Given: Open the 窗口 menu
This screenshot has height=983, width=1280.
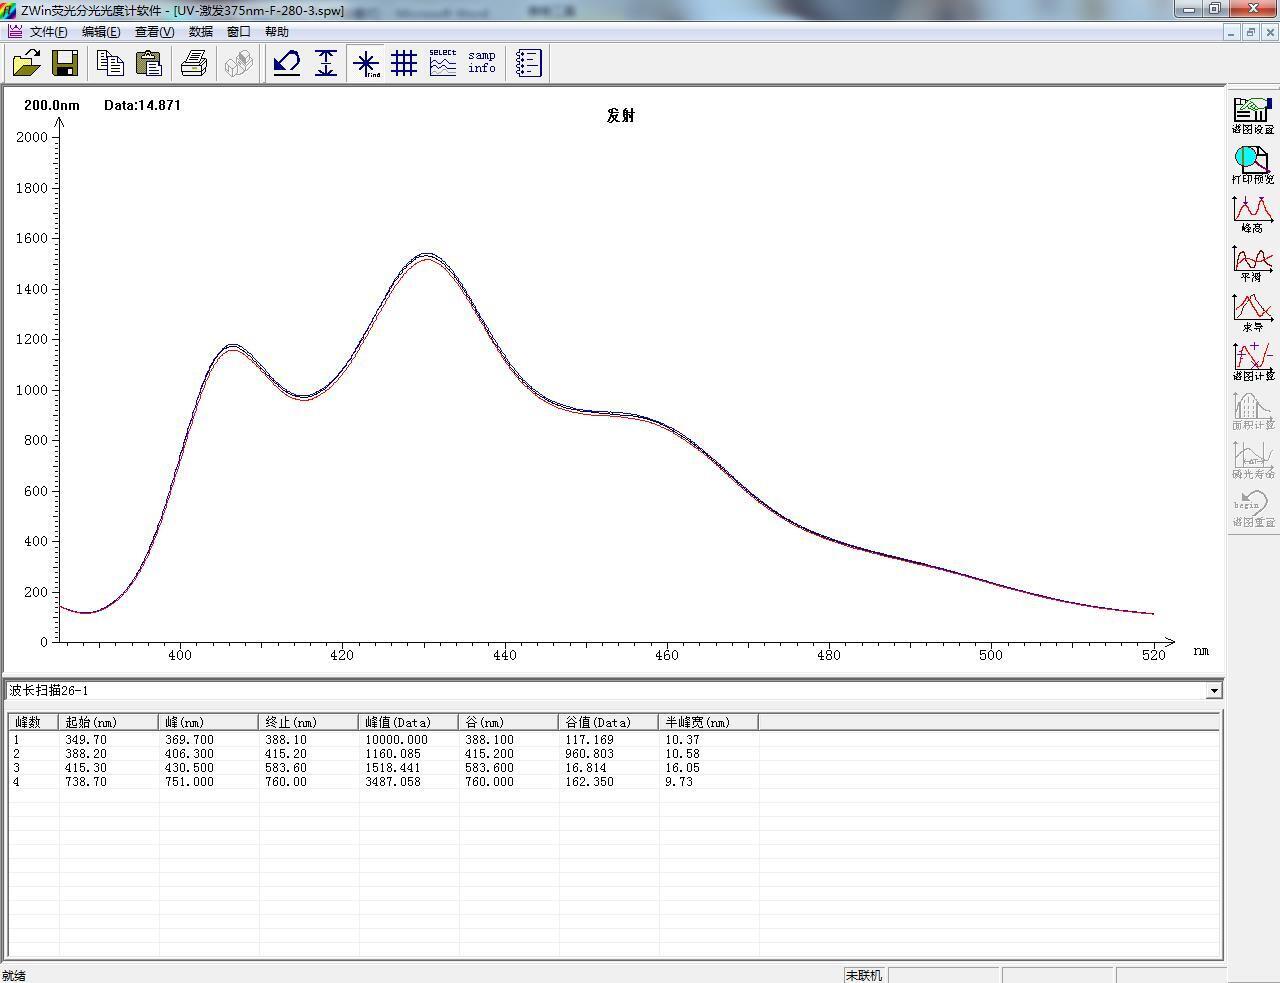Looking at the screenshot, I should pos(239,32).
